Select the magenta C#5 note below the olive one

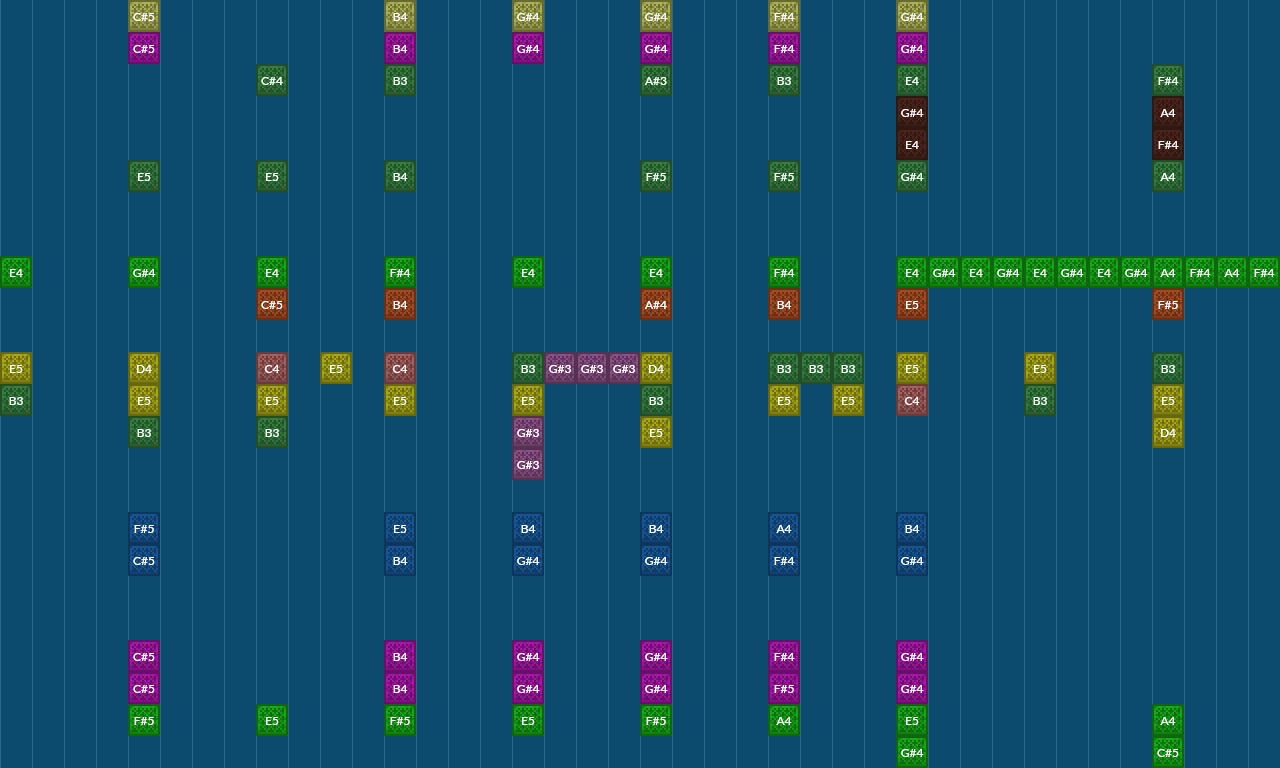pos(143,48)
